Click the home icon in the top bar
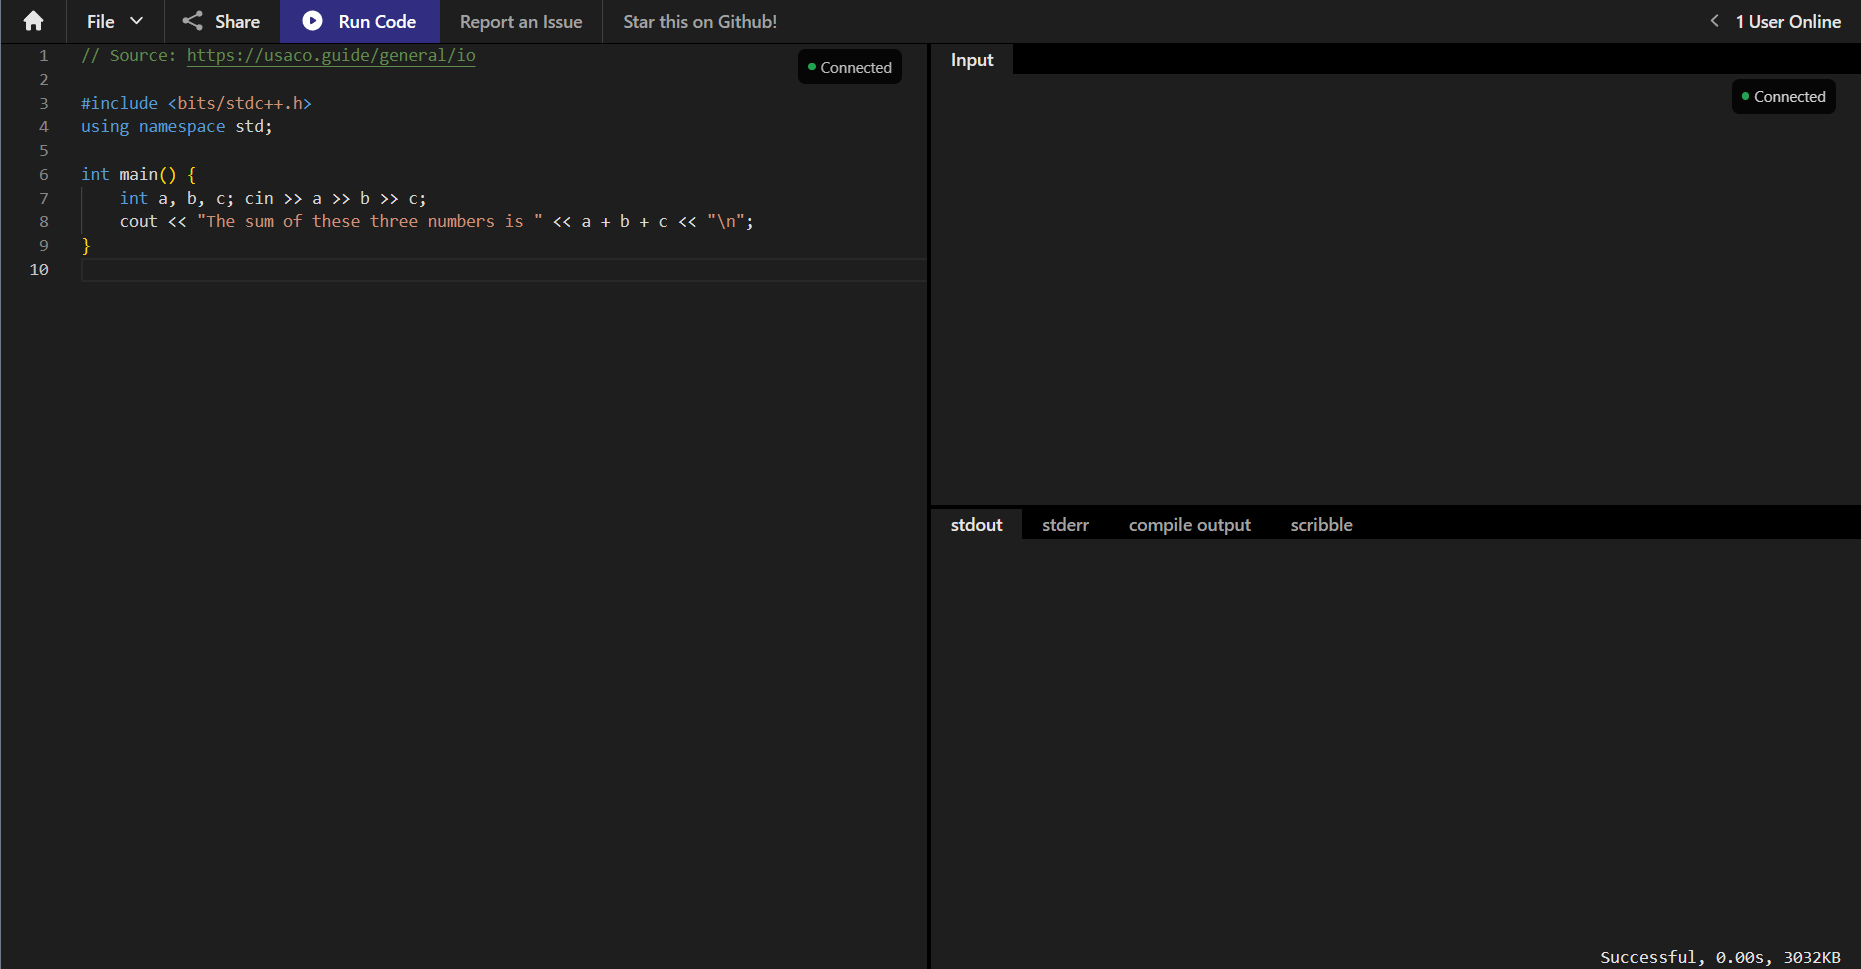The image size is (1861, 969). pos(33,21)
